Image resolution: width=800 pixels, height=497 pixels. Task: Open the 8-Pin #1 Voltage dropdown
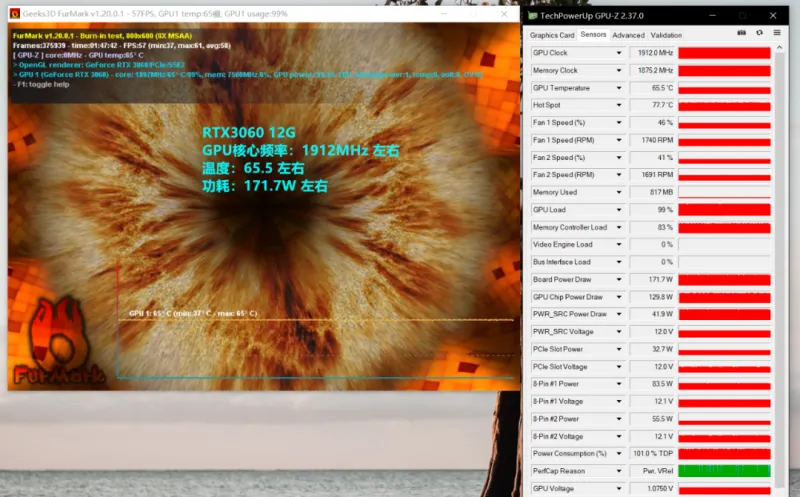pyautogui.click(x=619, y=402)
